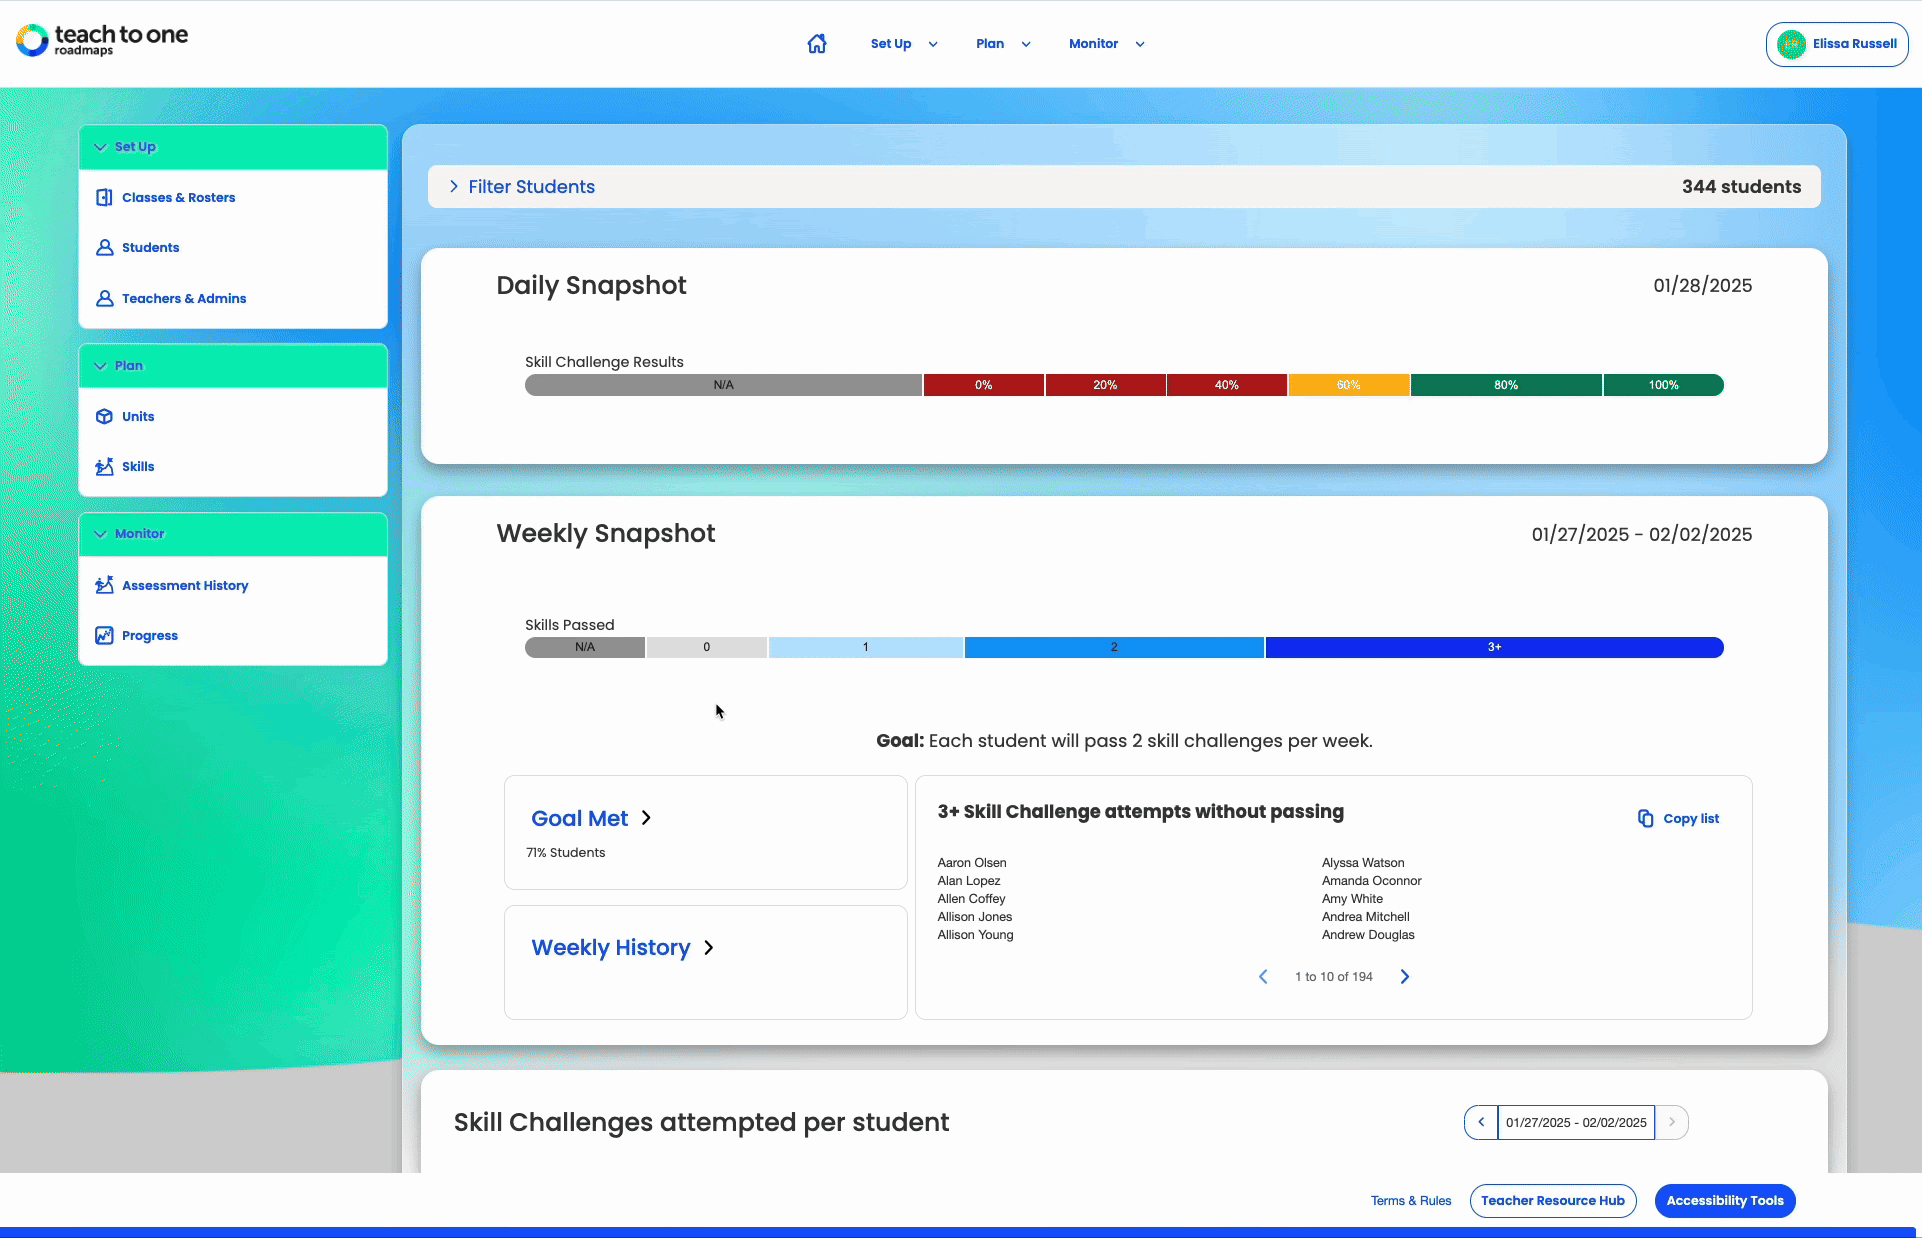
Task: Open the home icon in top navigation
Action: click(x=817, y=44)
